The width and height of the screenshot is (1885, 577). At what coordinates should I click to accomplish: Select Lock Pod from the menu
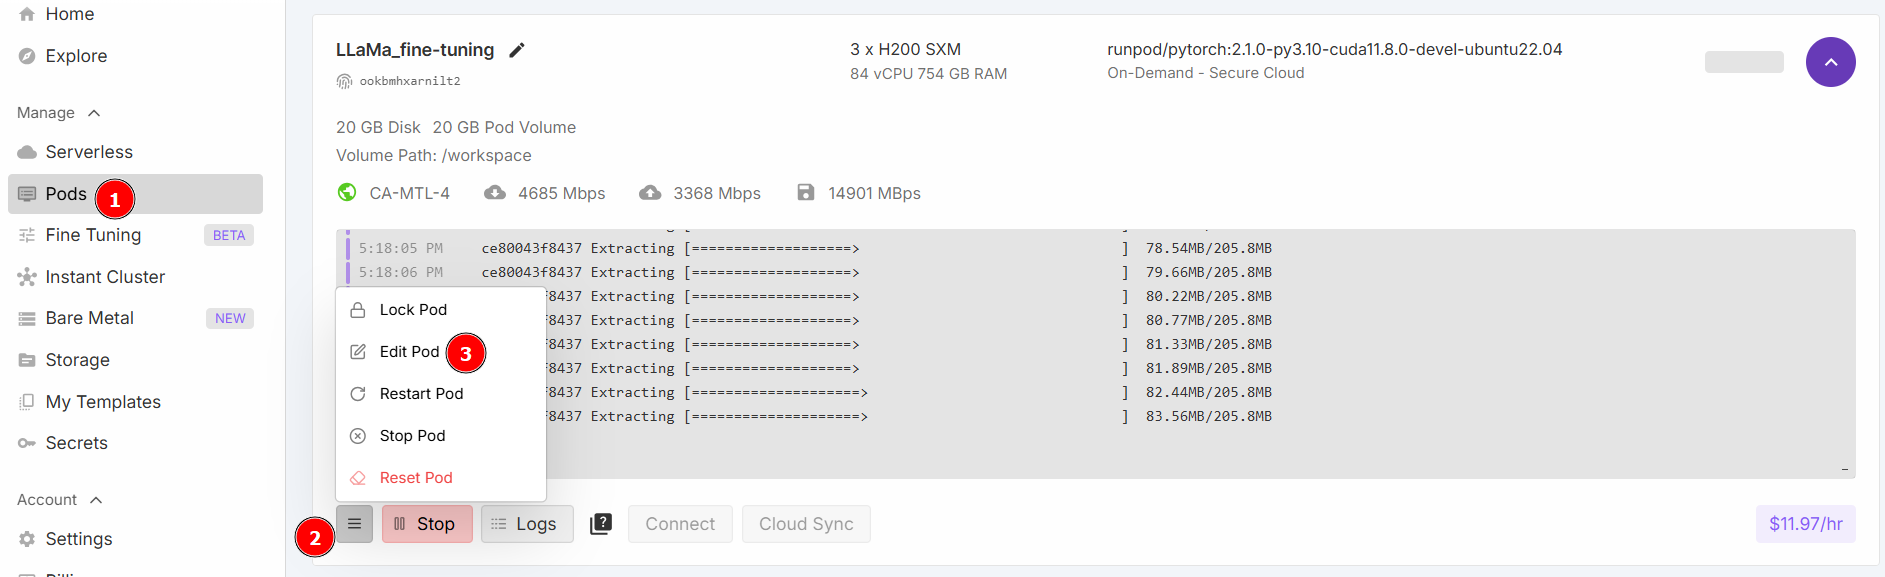point(413,310)
